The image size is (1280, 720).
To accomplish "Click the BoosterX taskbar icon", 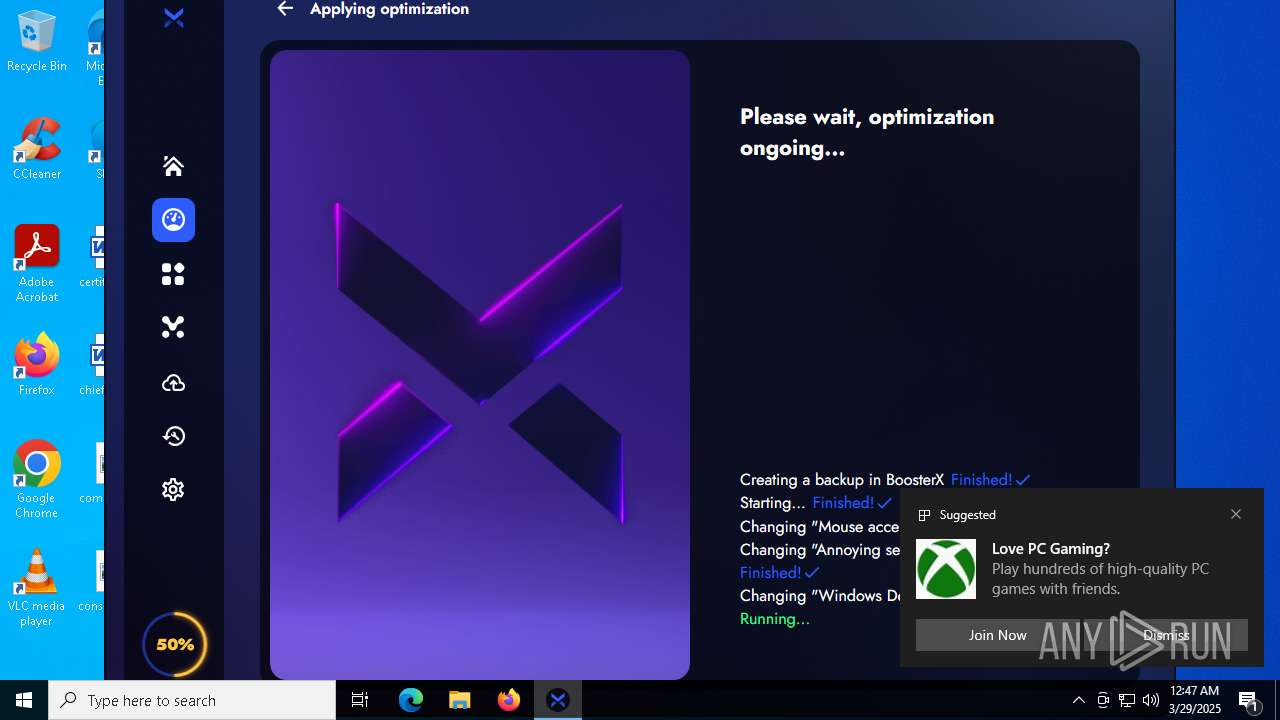I will coord(558,700).
